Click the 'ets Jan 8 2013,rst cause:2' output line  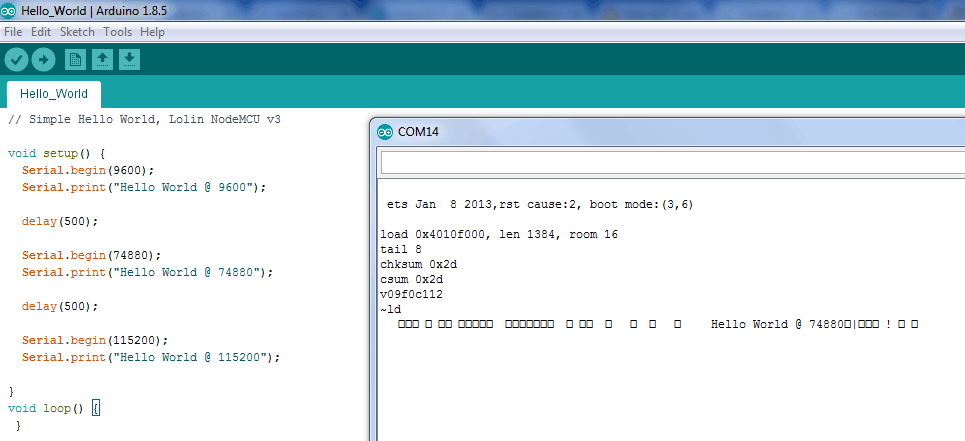click(x=540, y=205)
